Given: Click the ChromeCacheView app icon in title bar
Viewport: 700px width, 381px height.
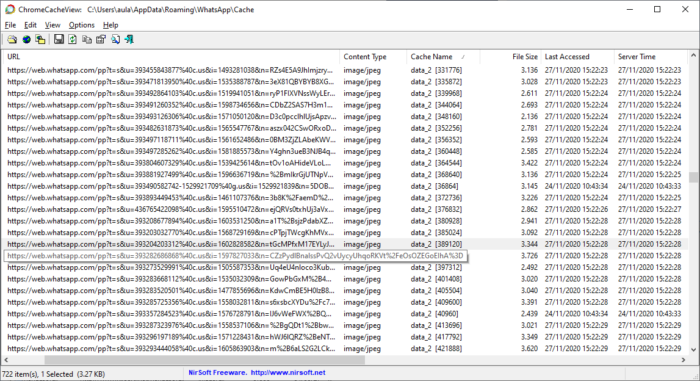Looking at the screenshot, I should 9,9.
